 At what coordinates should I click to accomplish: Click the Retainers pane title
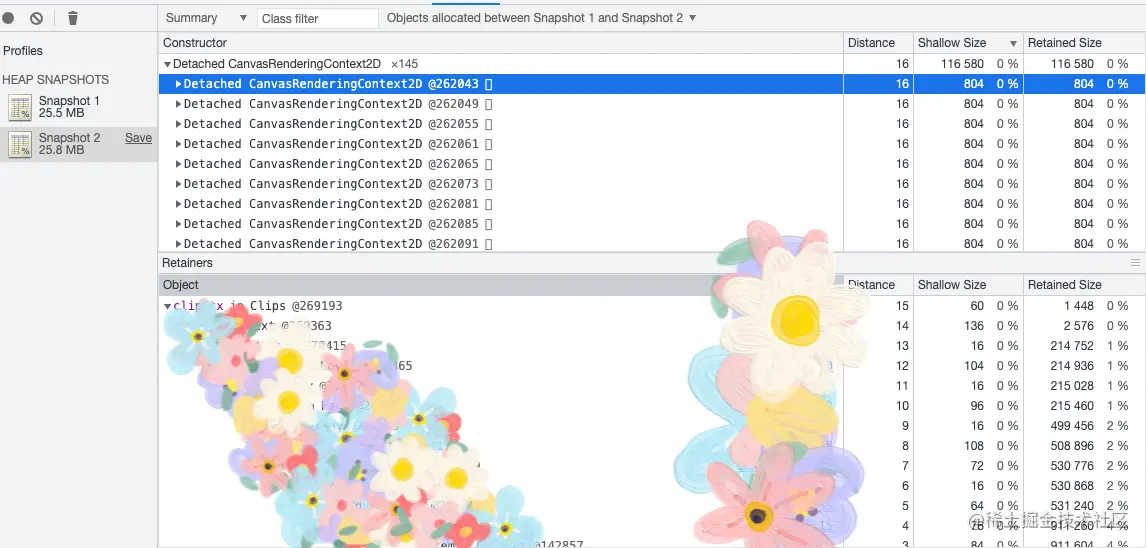click(187, 262)
